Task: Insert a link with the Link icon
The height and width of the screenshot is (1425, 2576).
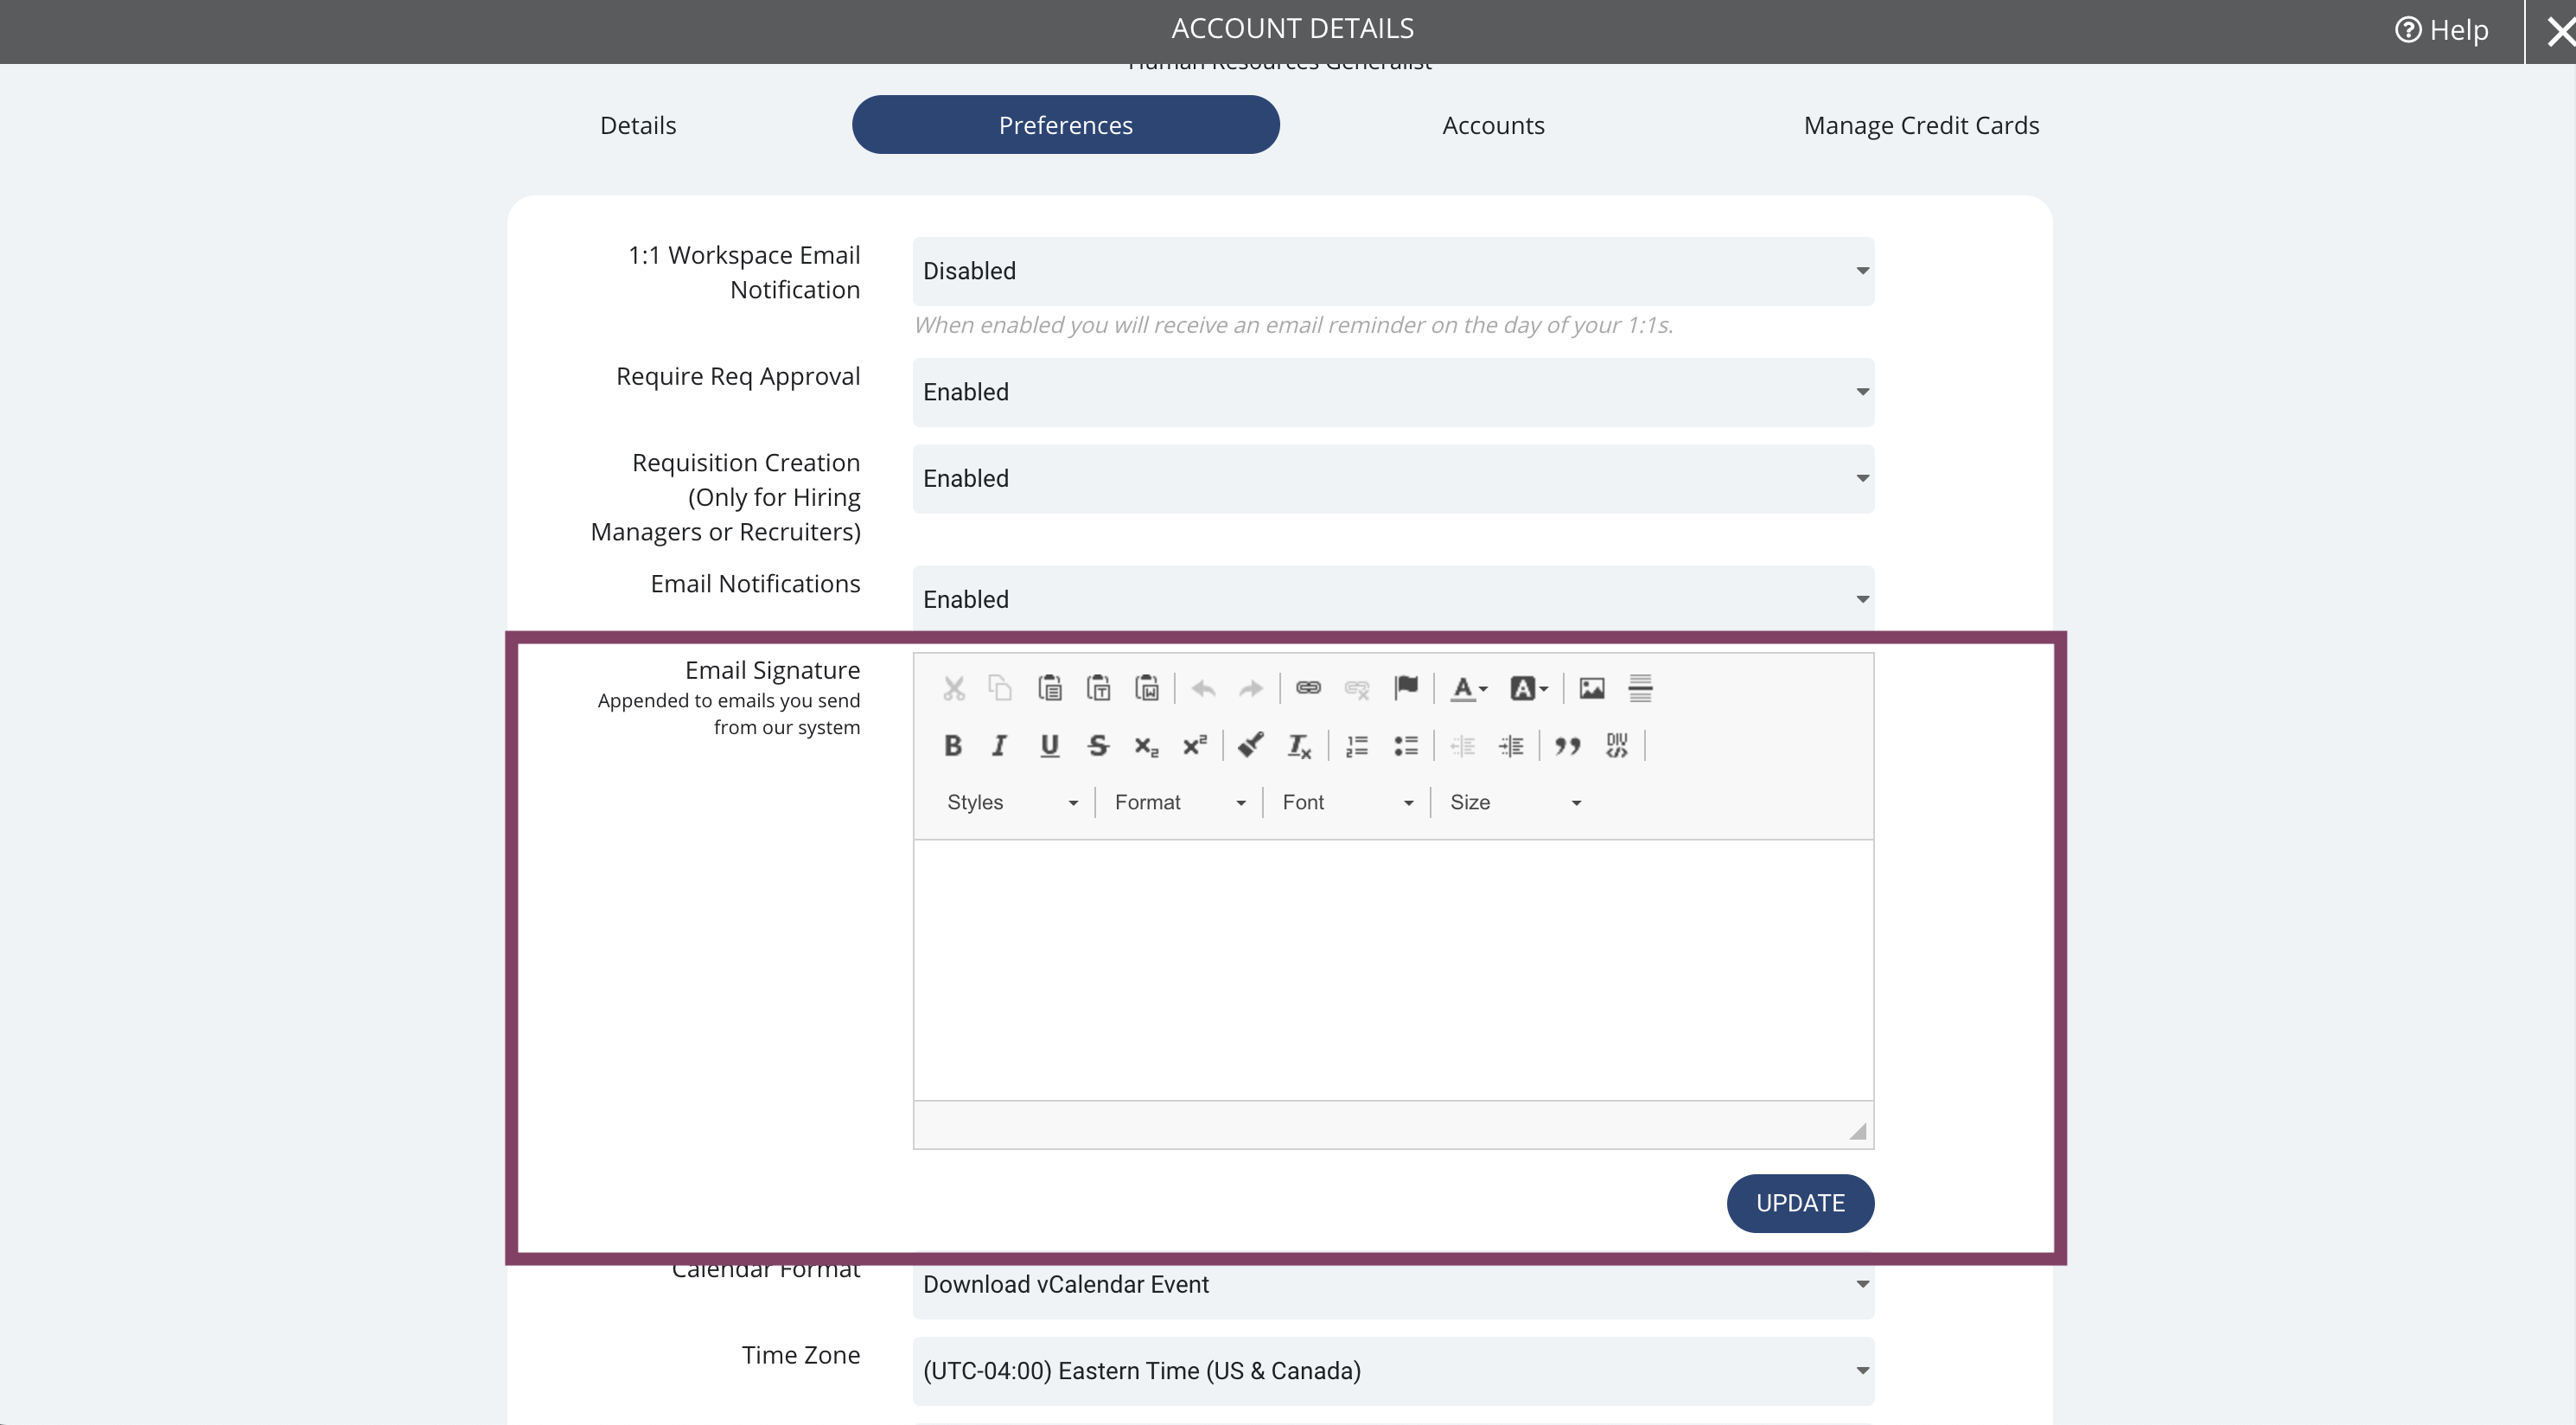Action: coord(1308,688)
